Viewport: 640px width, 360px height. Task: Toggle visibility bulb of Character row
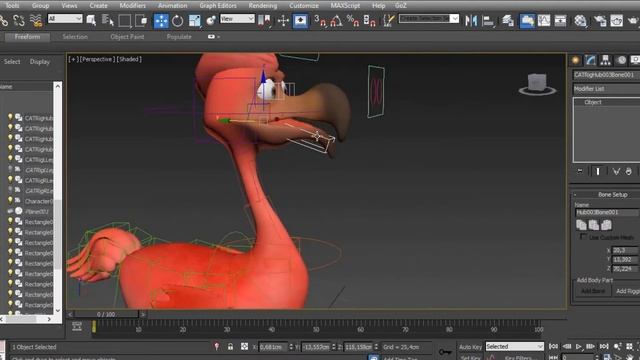pyautogui.click(x=10, y=200)
